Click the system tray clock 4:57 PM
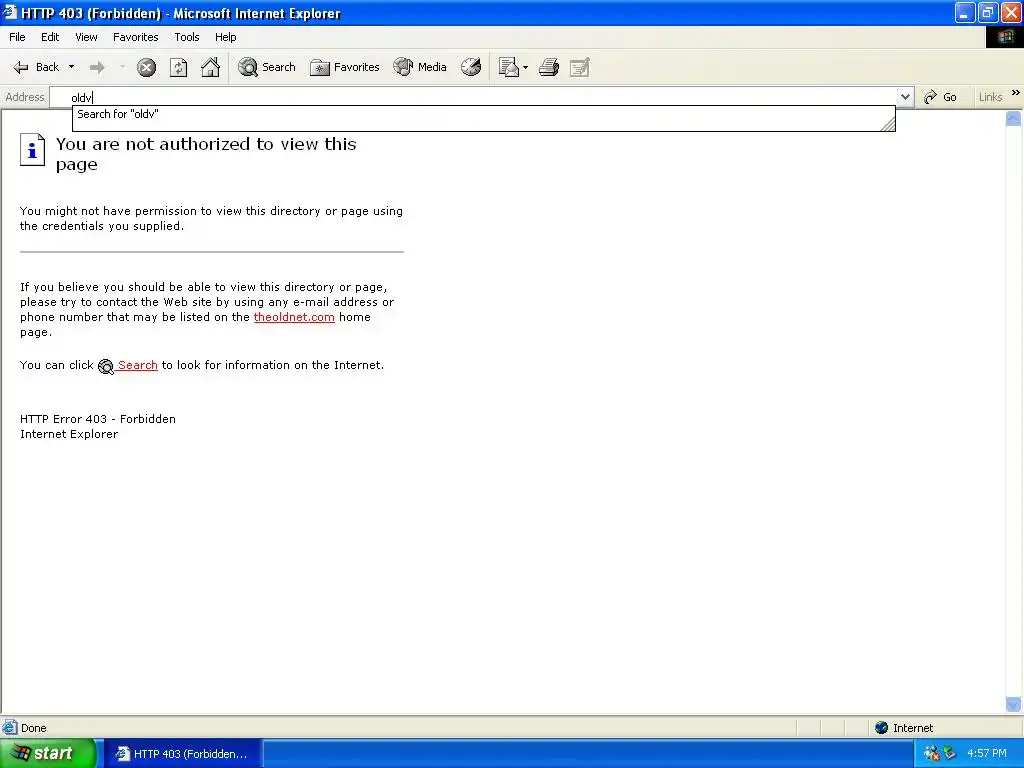The image size is (1024, 768). click(986, 754)
